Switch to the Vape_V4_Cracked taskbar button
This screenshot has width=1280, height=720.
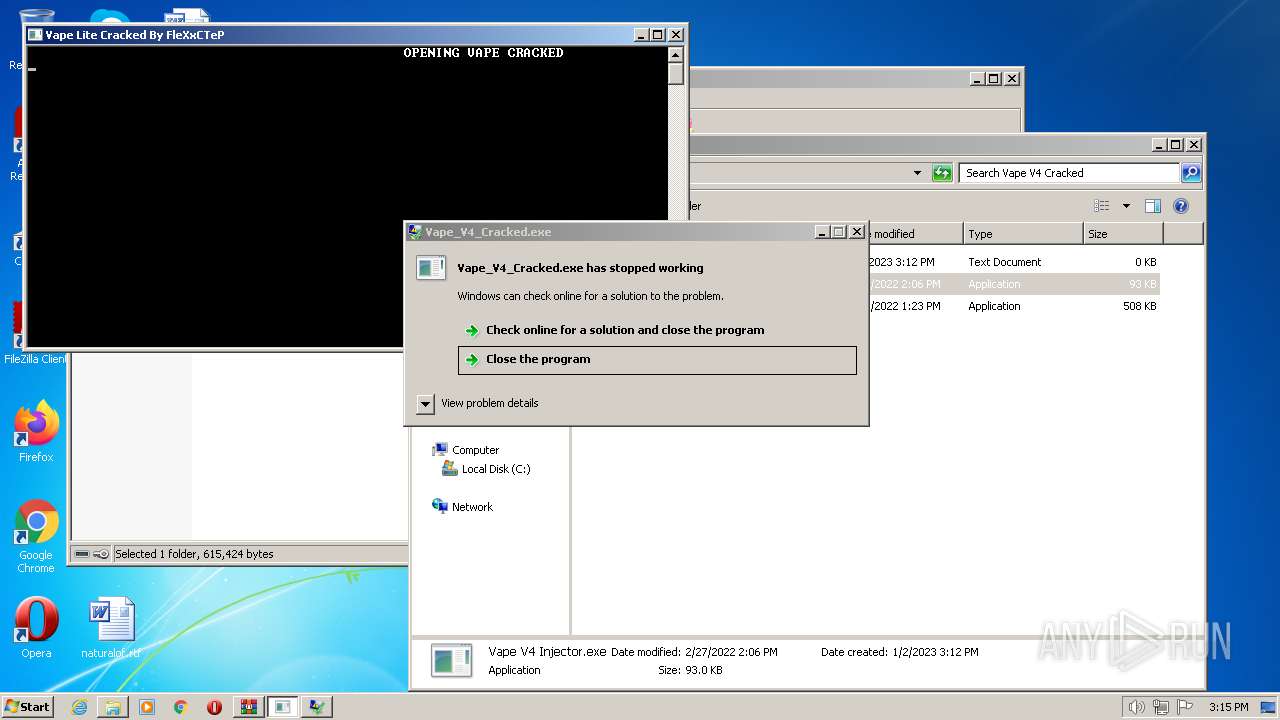click(317, 707)
